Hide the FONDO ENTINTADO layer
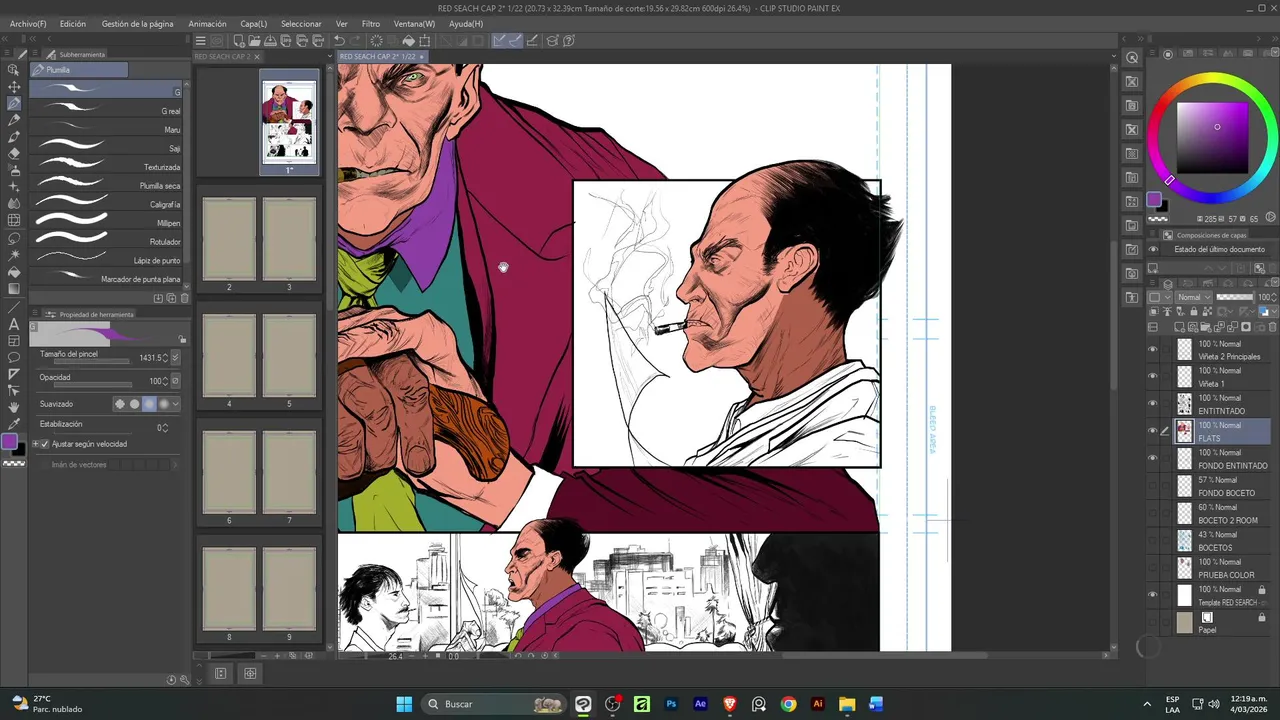The image size is (1280, 720). [x=1152, y=458]
